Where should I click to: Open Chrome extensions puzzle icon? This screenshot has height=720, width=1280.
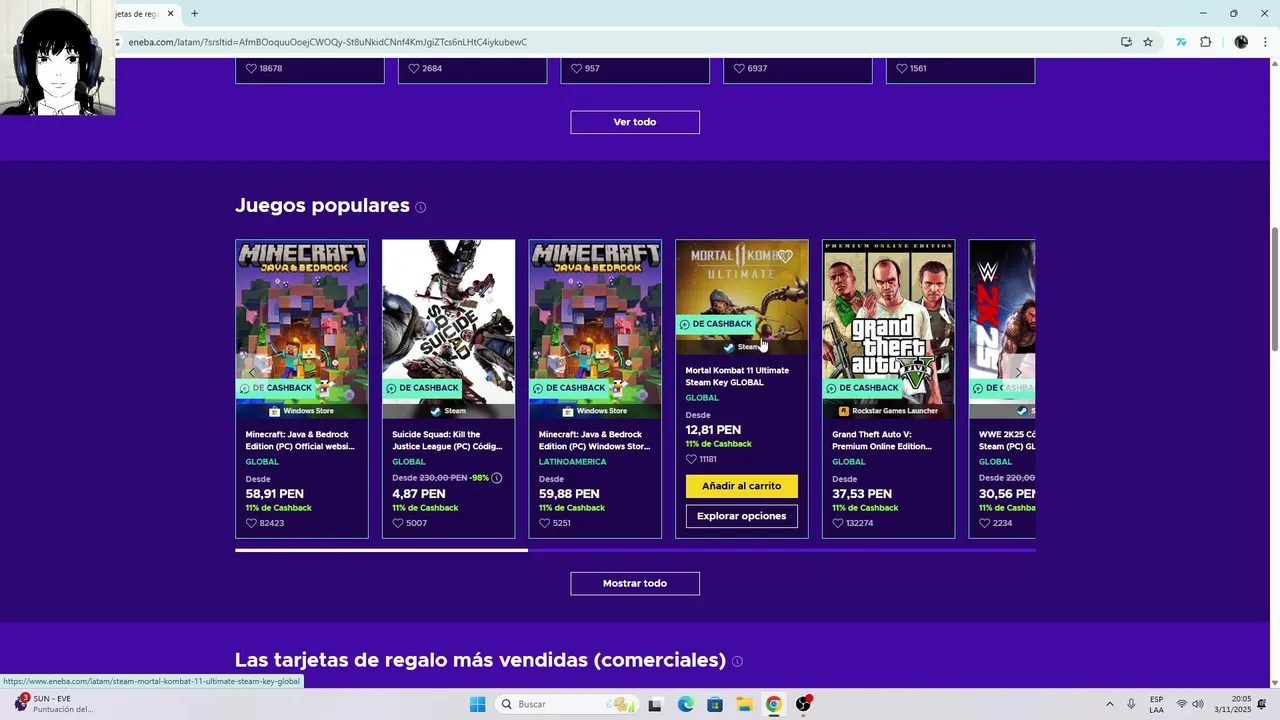[1205, 42]
